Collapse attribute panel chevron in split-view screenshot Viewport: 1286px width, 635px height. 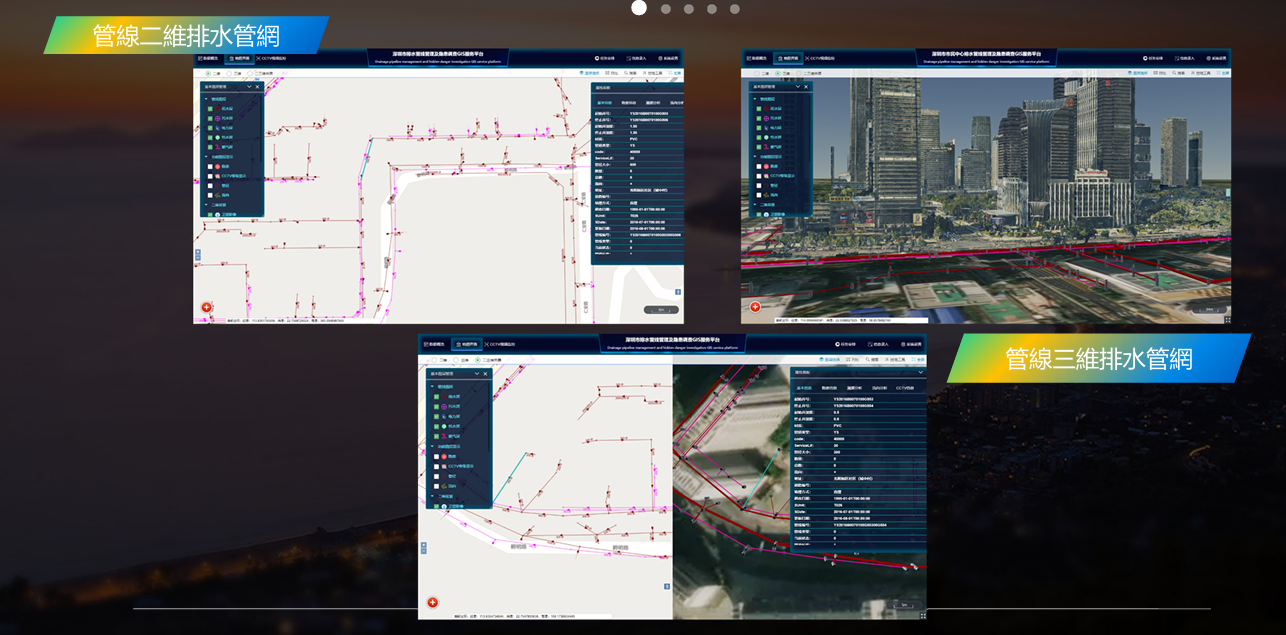919,371
